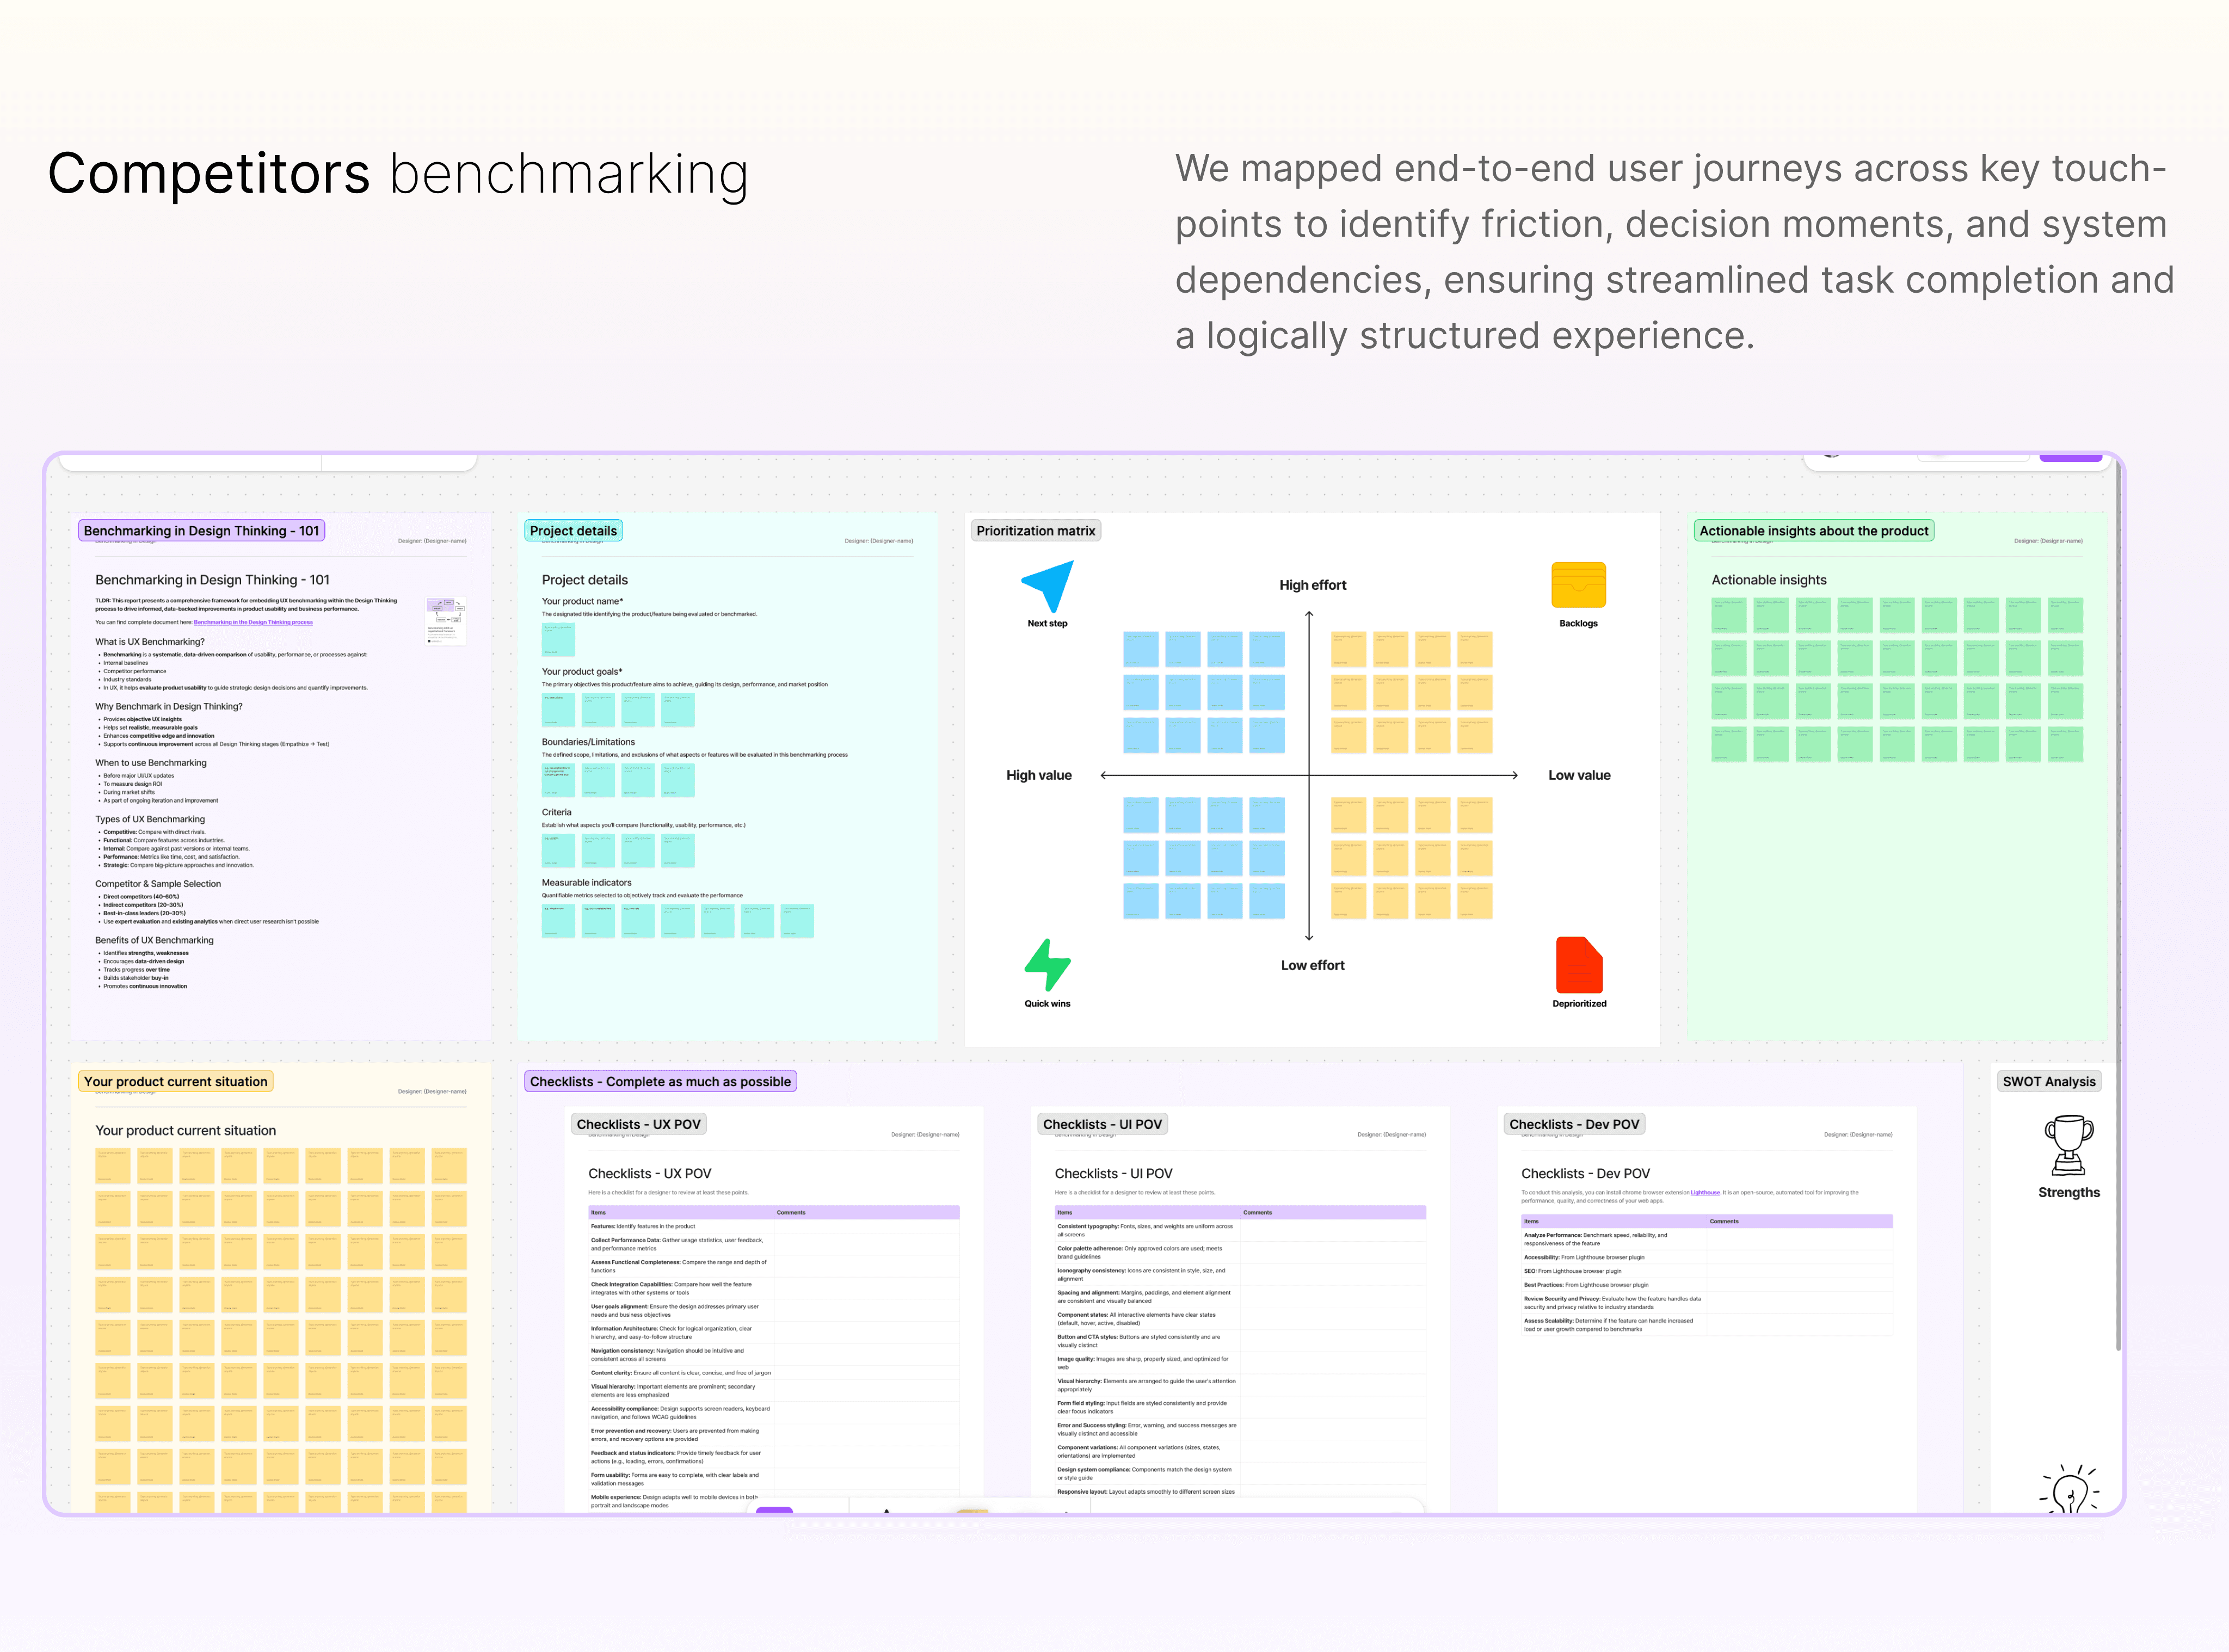Select the Prioritization matrix section label
2229x1652 pixels.
(x=1035, y=531)
